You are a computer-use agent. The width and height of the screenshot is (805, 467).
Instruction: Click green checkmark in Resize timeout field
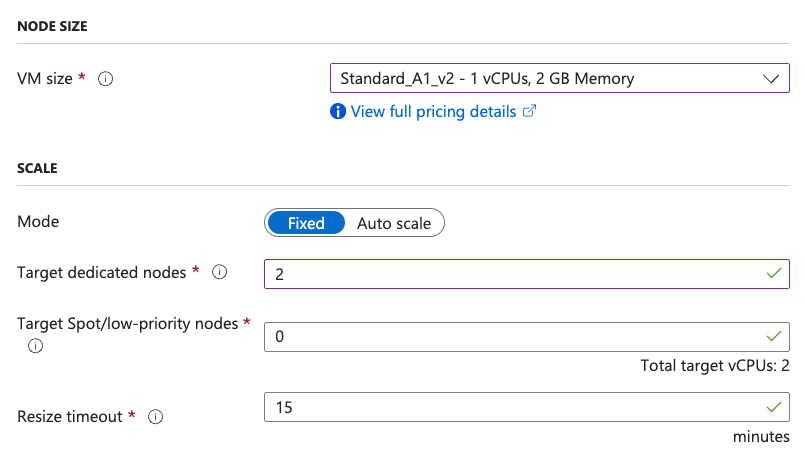(773, 407)
